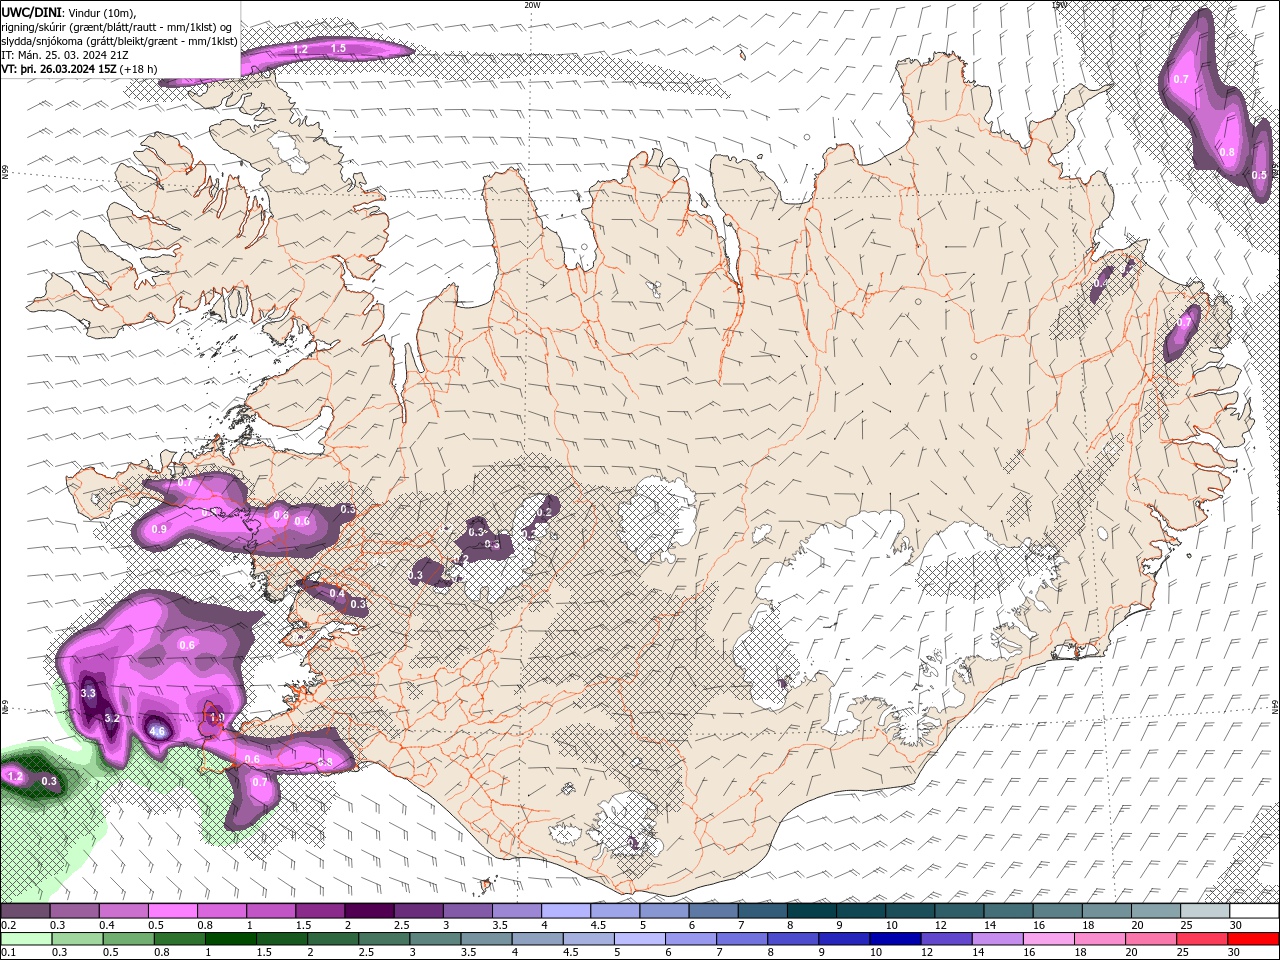The width and height of the screenshot is (1280, 960).
Task: Pick the pale pink 16 to 18 rain swatch
Action: coord(1048,939)
